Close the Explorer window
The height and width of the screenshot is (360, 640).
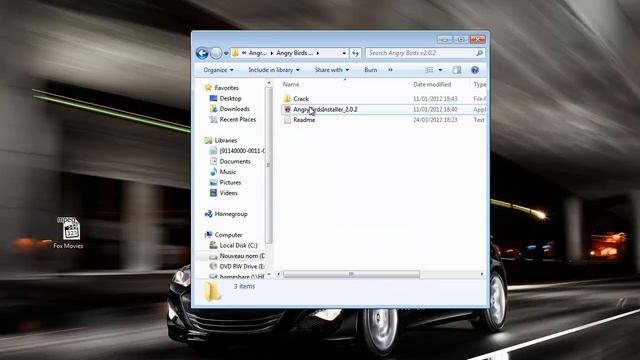tap(478, 40)
